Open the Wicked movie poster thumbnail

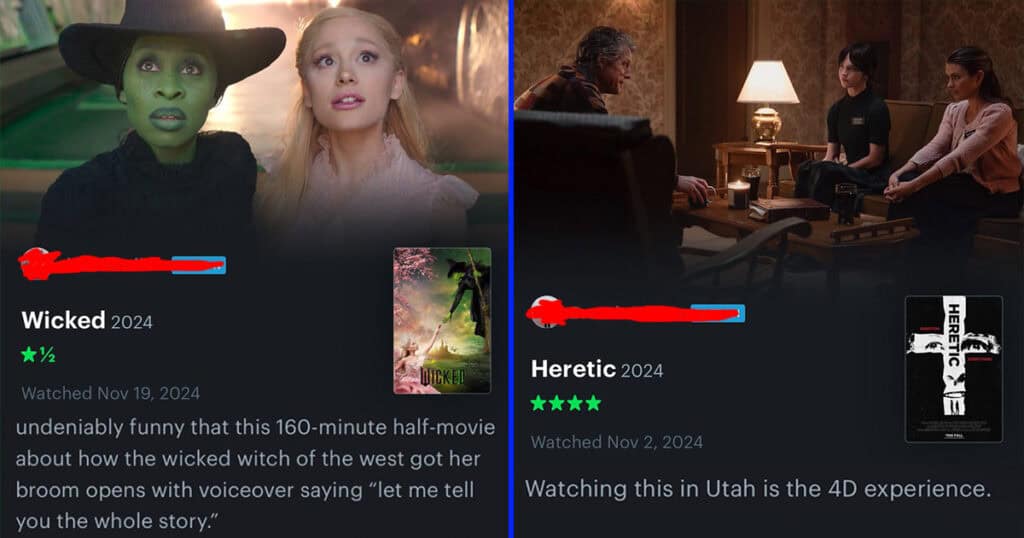442,321
